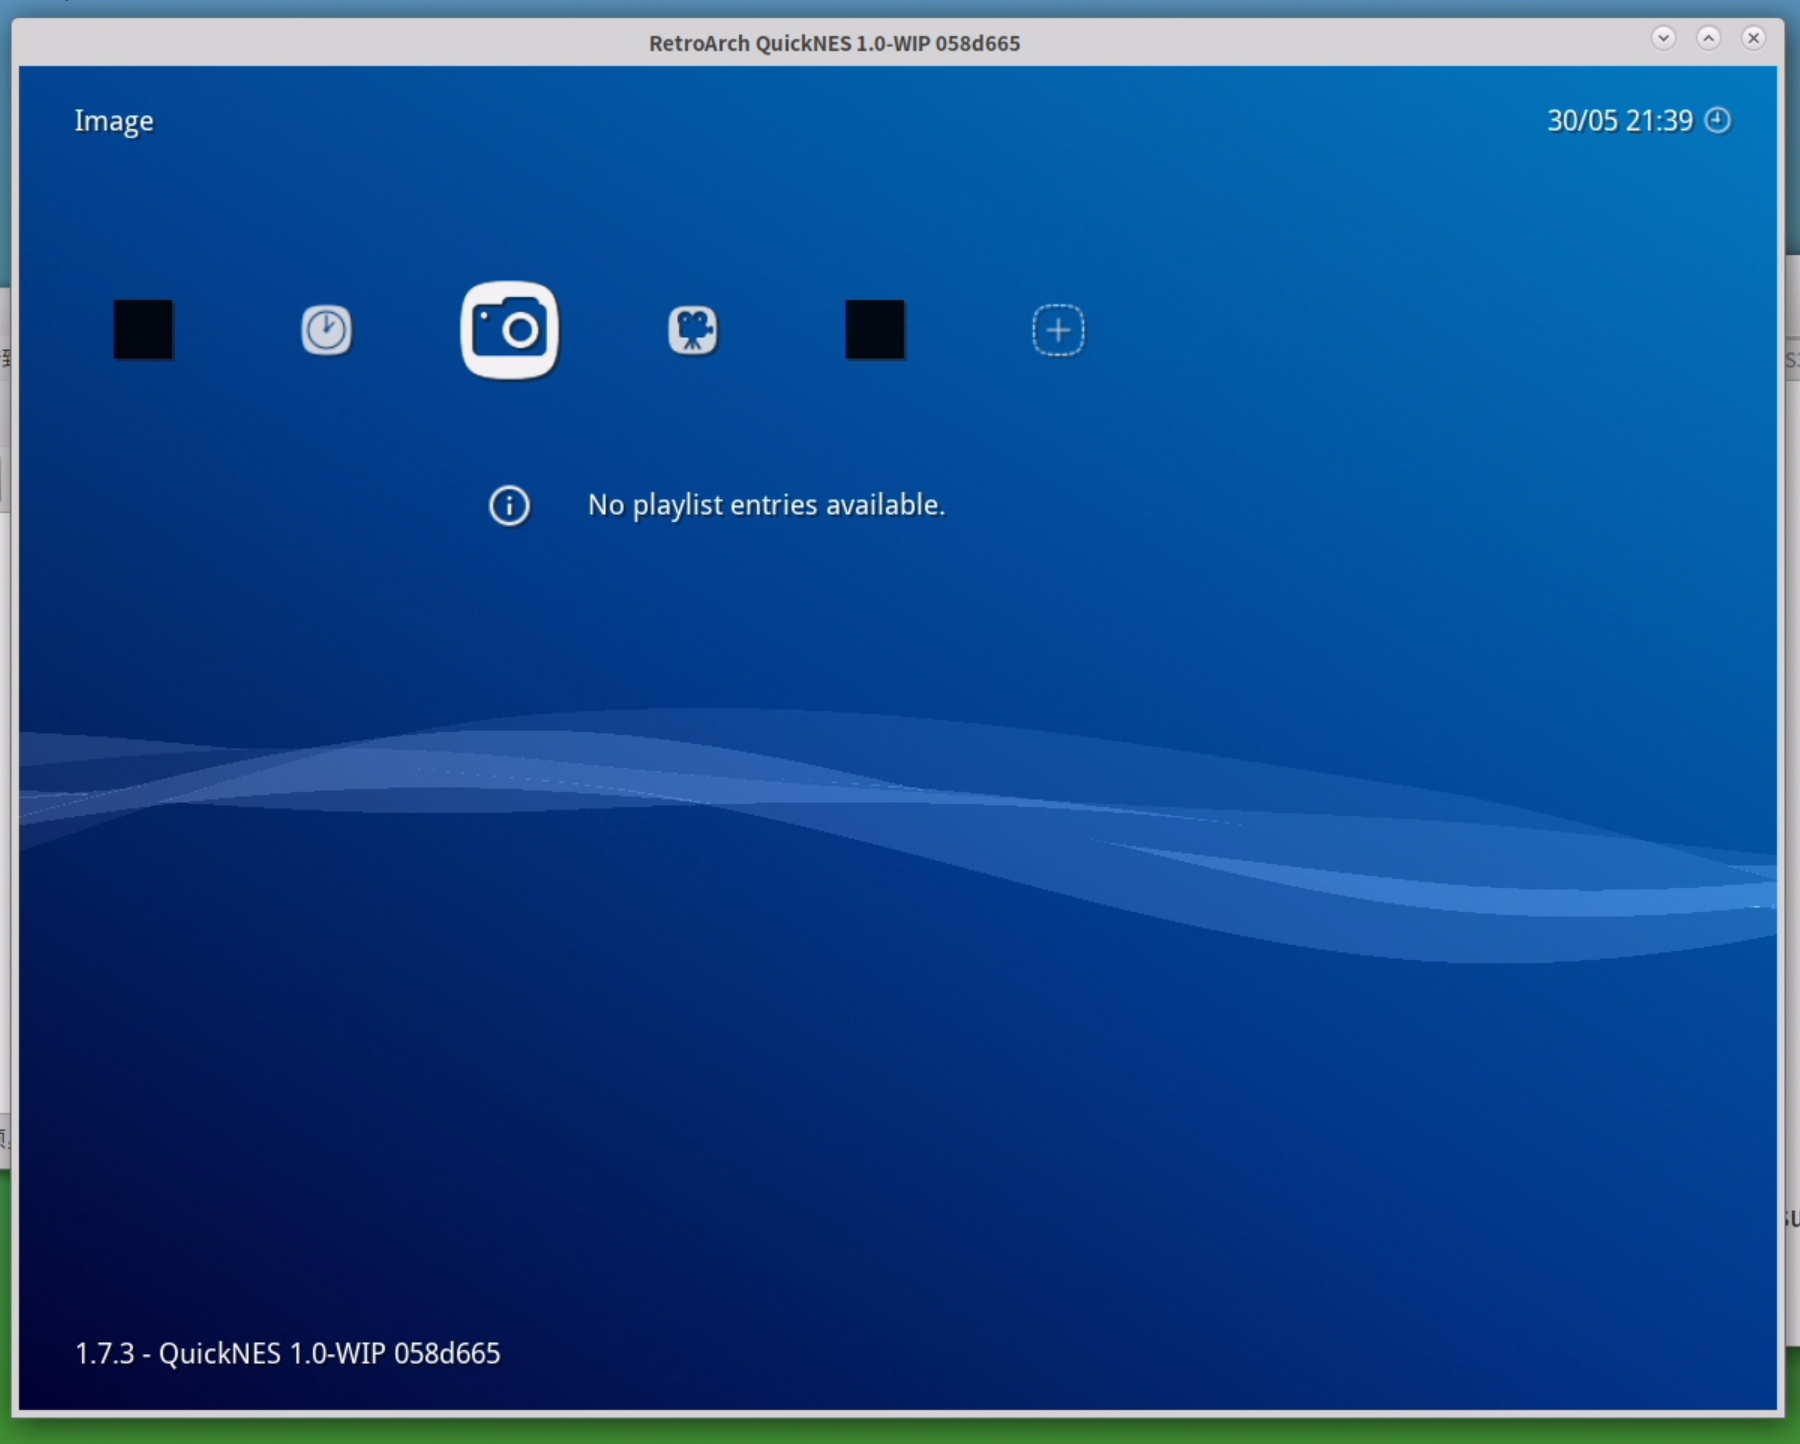Maximize the RetroArch window

(x=1708, y=38)
